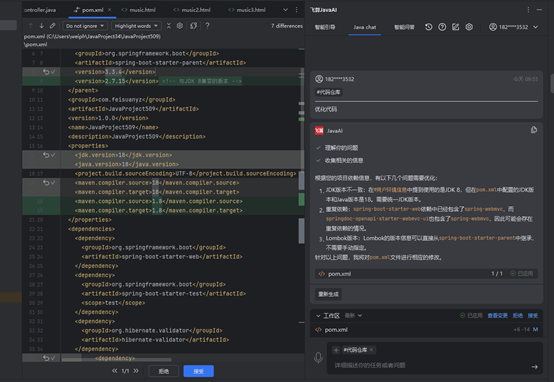Select Java chat tab
This screenshot has height=382, width=554.
(x=365, y=27)
